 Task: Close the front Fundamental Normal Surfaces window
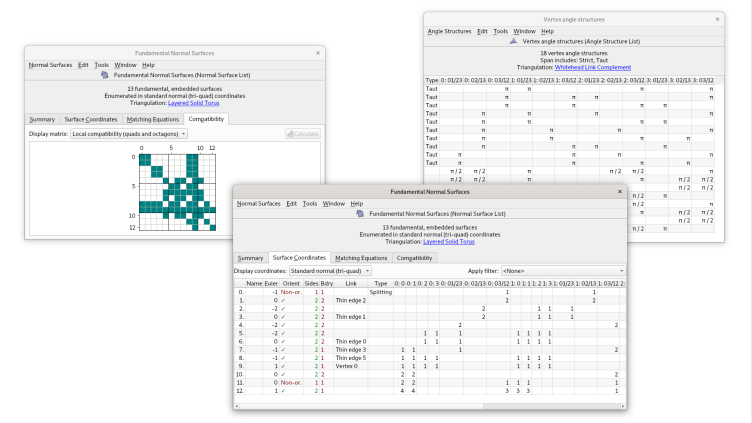point(620,190)
